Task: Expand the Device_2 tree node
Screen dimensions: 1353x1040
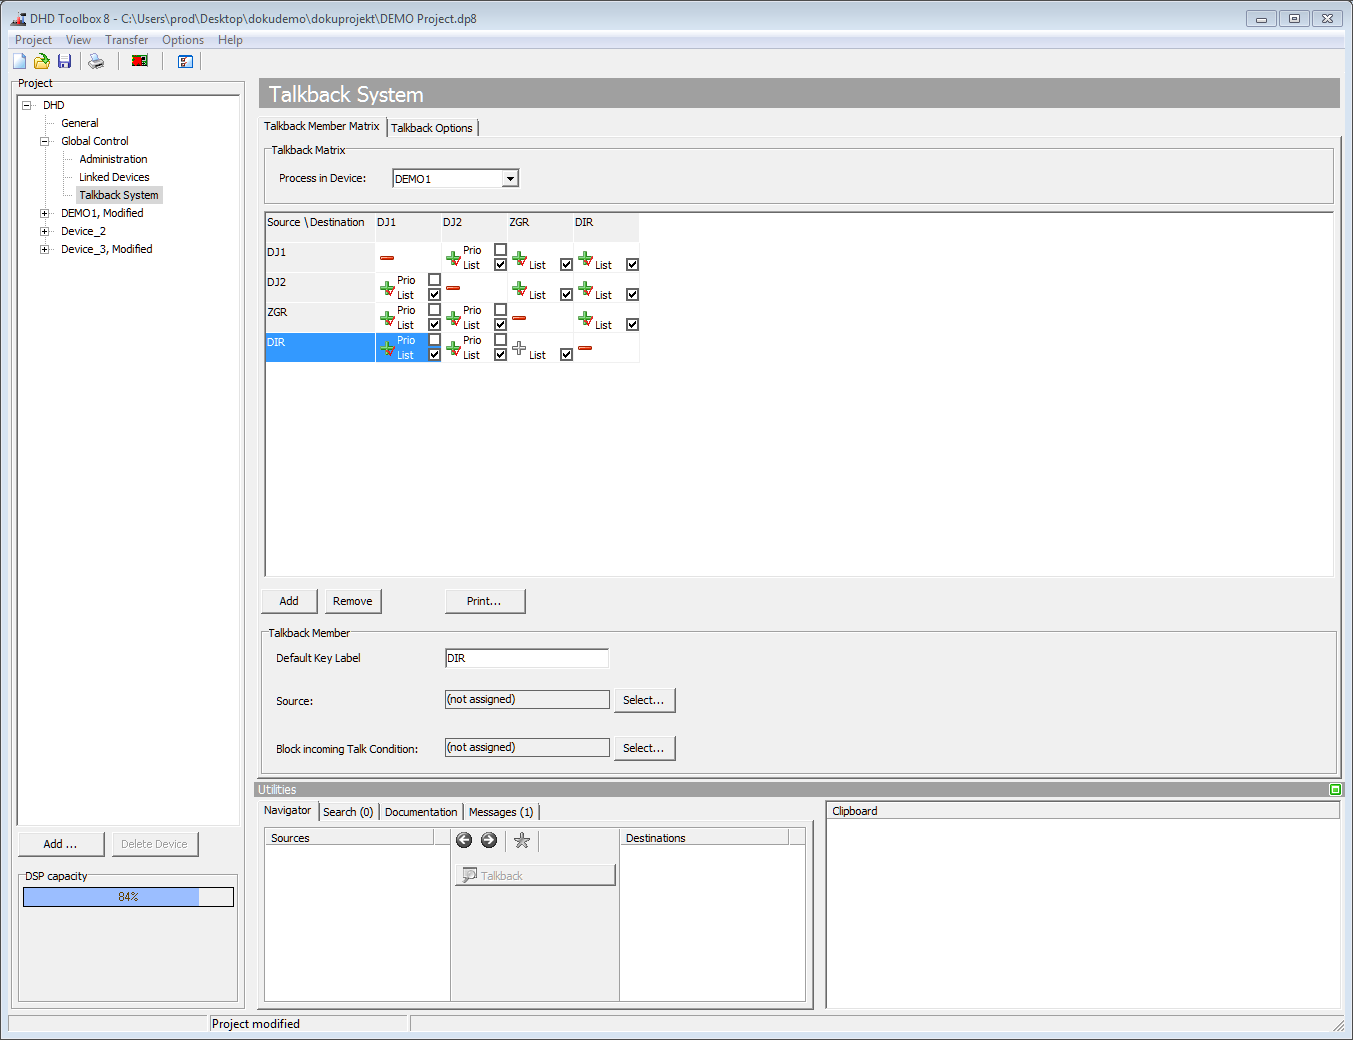Action: (x=43, y=230)
